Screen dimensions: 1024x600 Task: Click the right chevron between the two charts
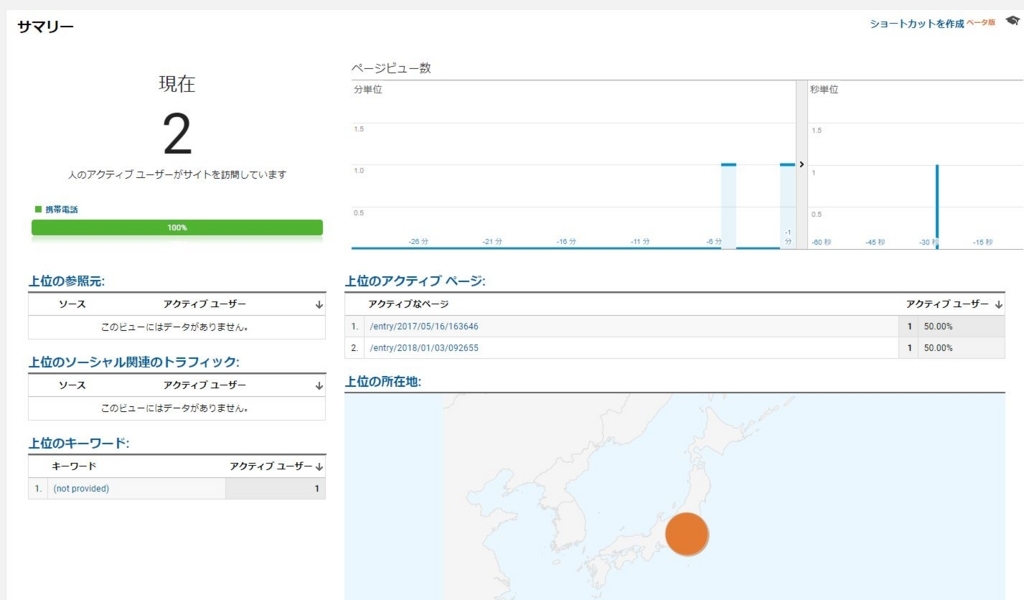coord(802,162)
